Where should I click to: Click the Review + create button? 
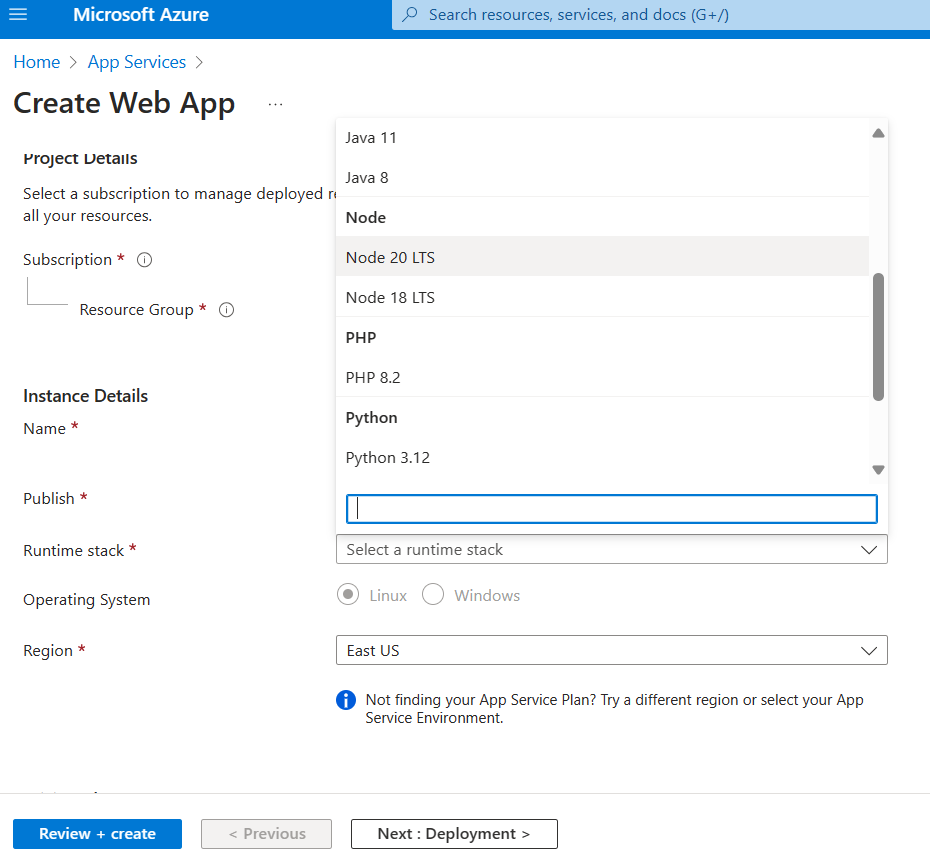[x=97, y=834]
